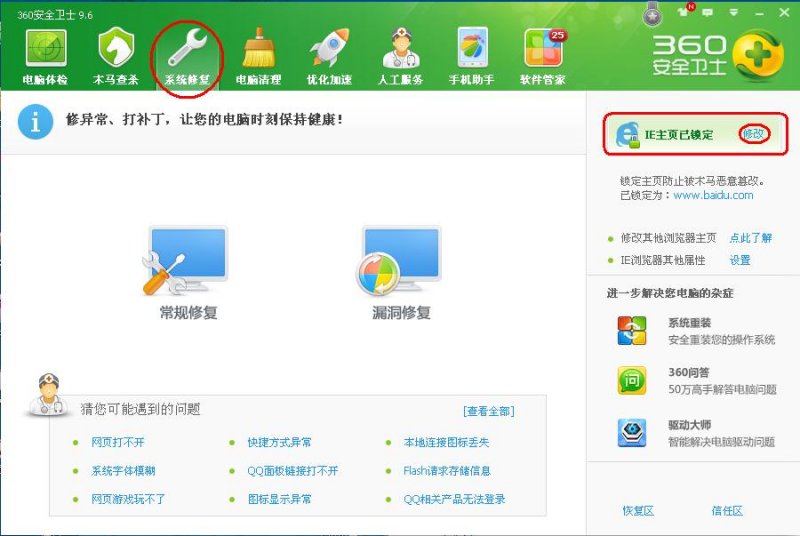800x536 pixels.
Task: Open 信任区 trust zone
Action: (x=727, y=511)
